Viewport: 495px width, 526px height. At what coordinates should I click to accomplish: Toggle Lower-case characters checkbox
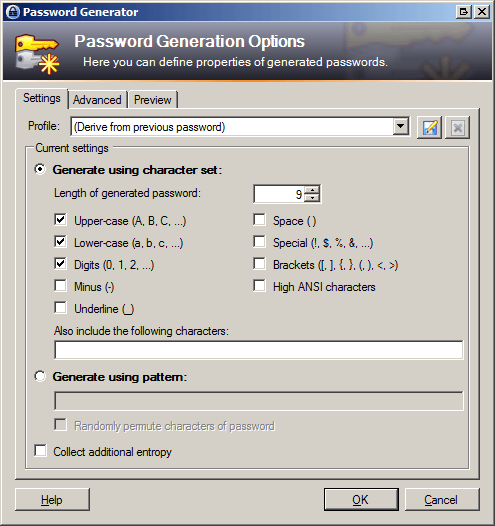click(60, 242)
